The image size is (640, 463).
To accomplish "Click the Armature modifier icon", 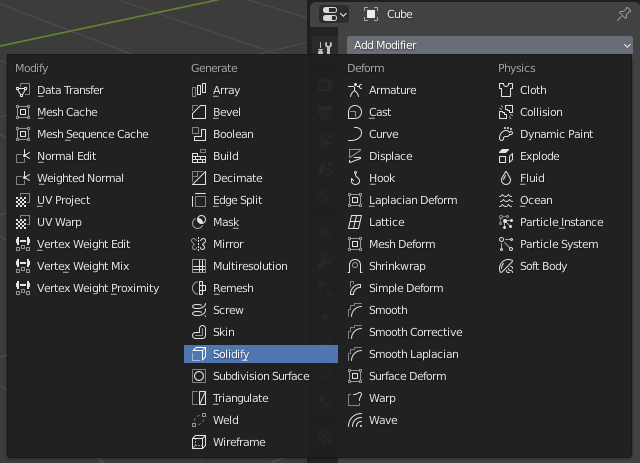I will [x=355, y=90].
